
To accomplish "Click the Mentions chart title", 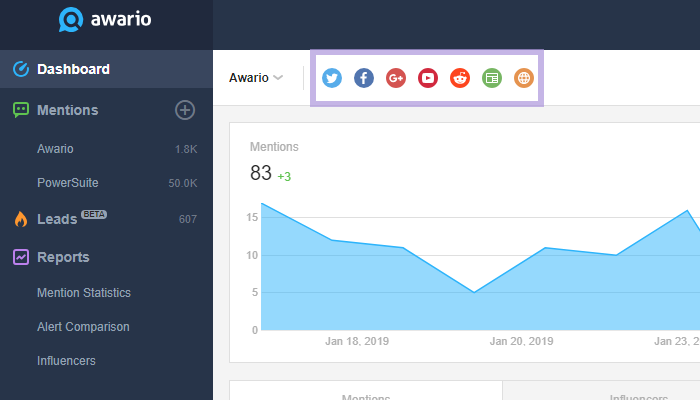I will coord(274,147).
